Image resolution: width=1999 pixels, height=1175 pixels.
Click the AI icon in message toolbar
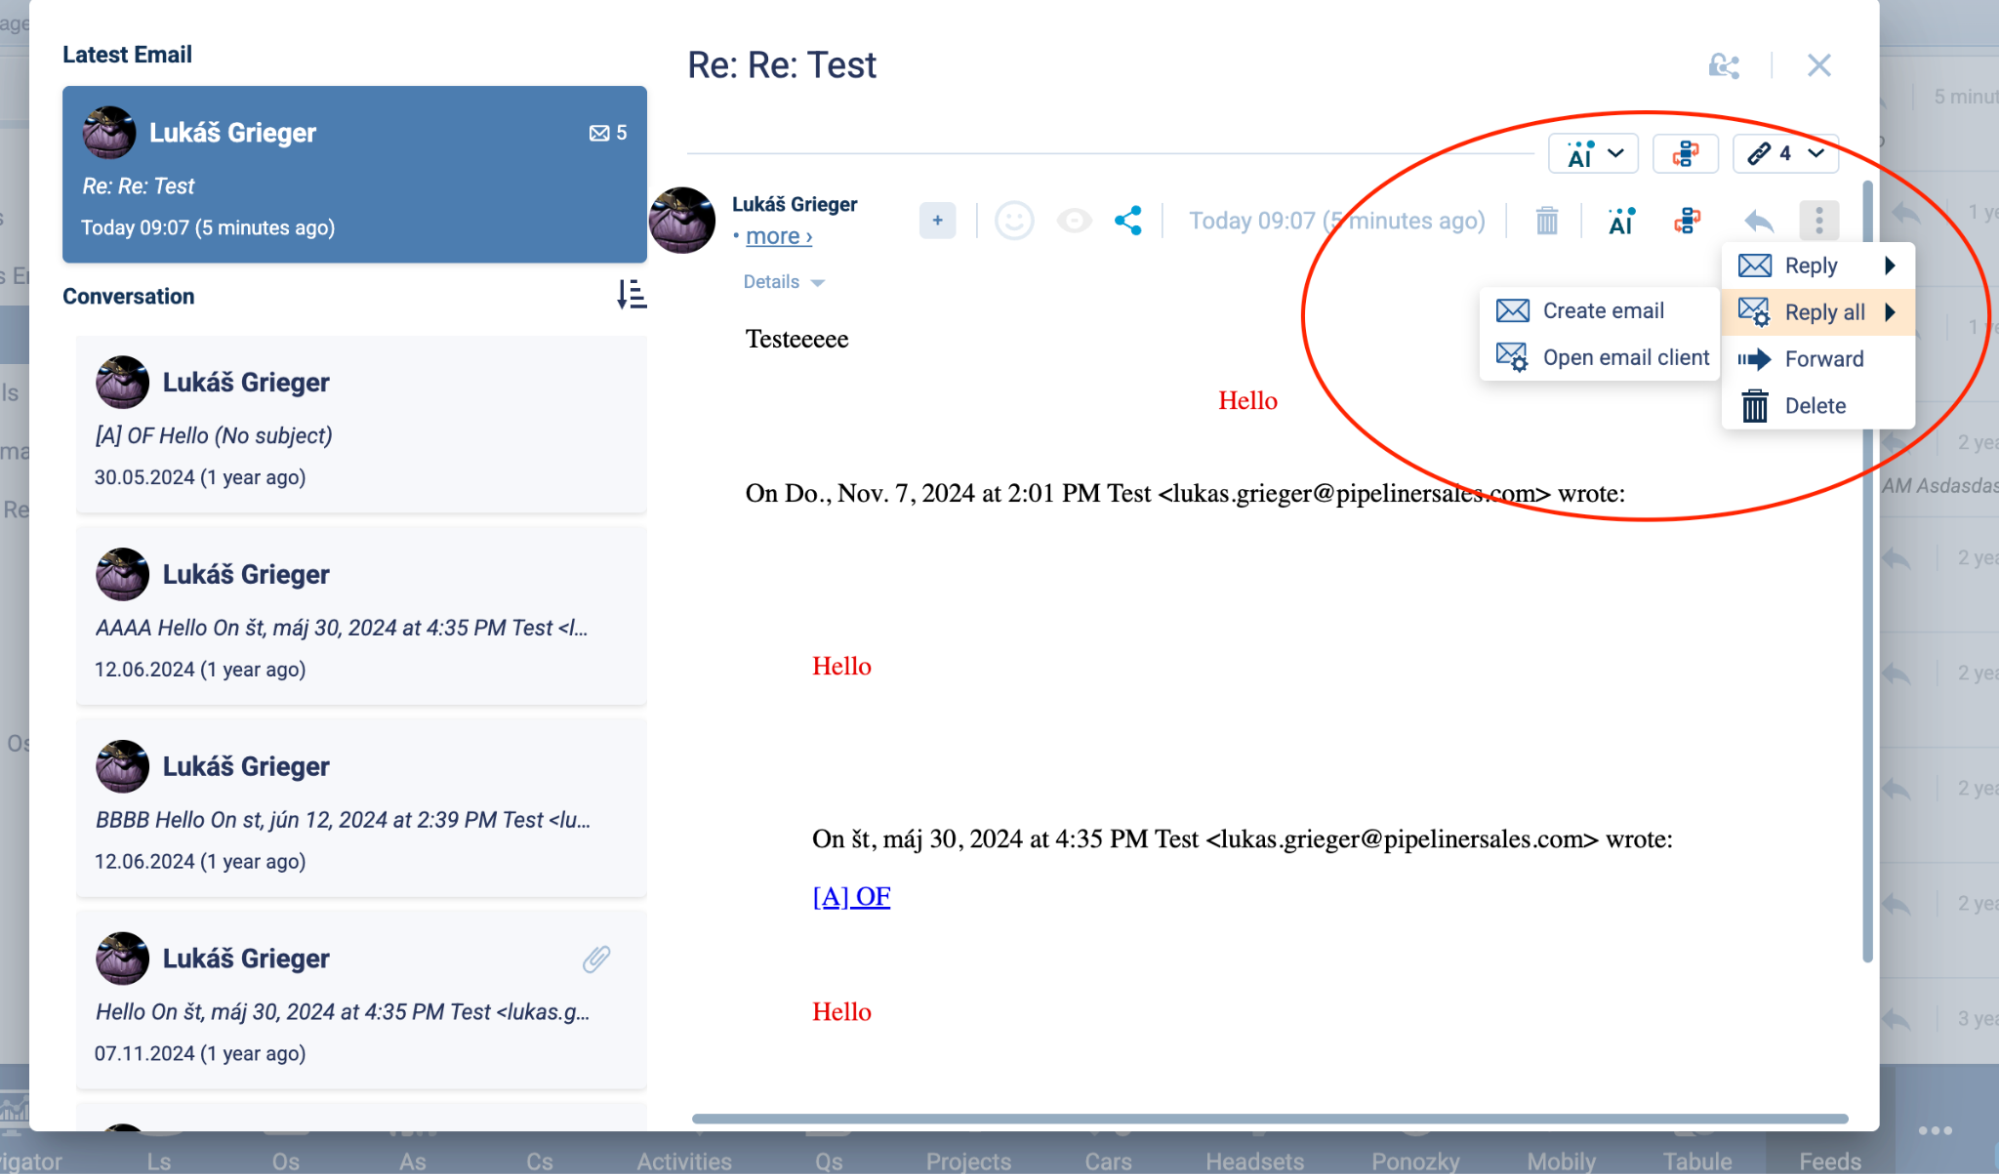point(1621,221)
